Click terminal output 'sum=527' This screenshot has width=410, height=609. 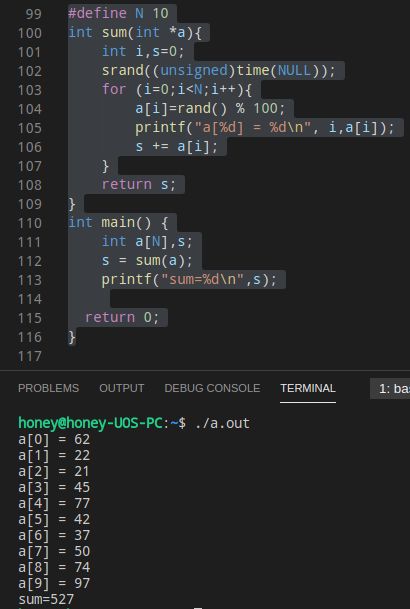(46, 599)
